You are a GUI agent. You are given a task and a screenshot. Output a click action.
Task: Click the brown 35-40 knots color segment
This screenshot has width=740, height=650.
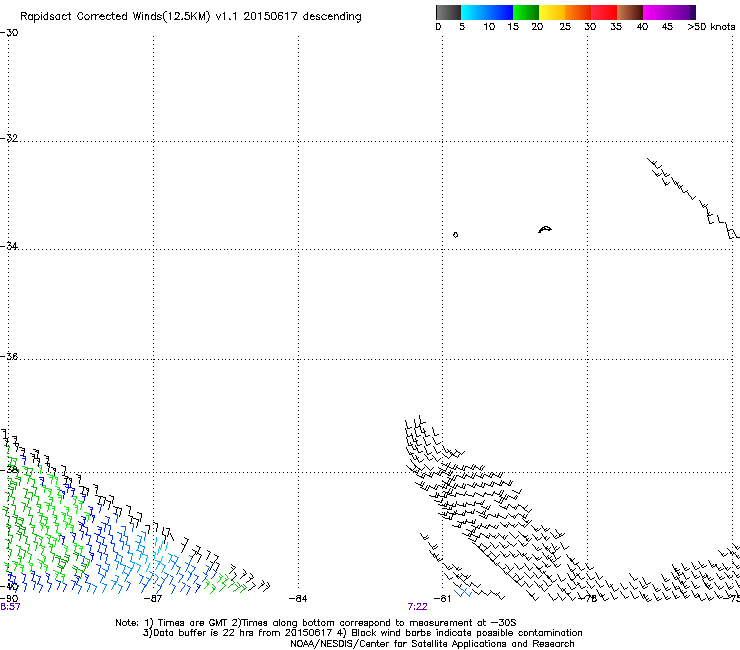pyautogui.click(x=630, y=12)
